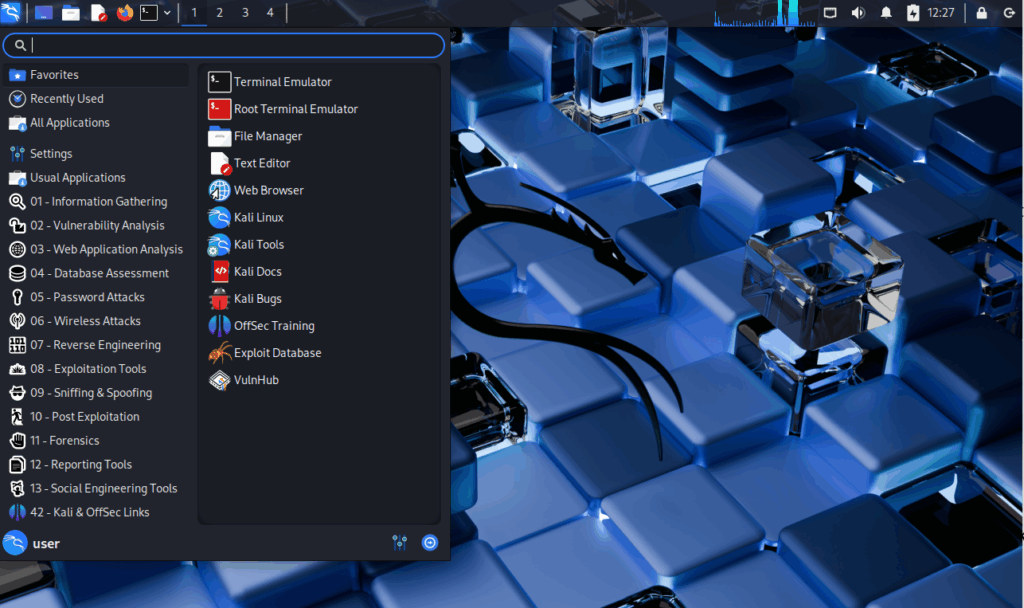Open 07 - Reverse Engineering category
1024x608 pixels.
click(96, 345)
